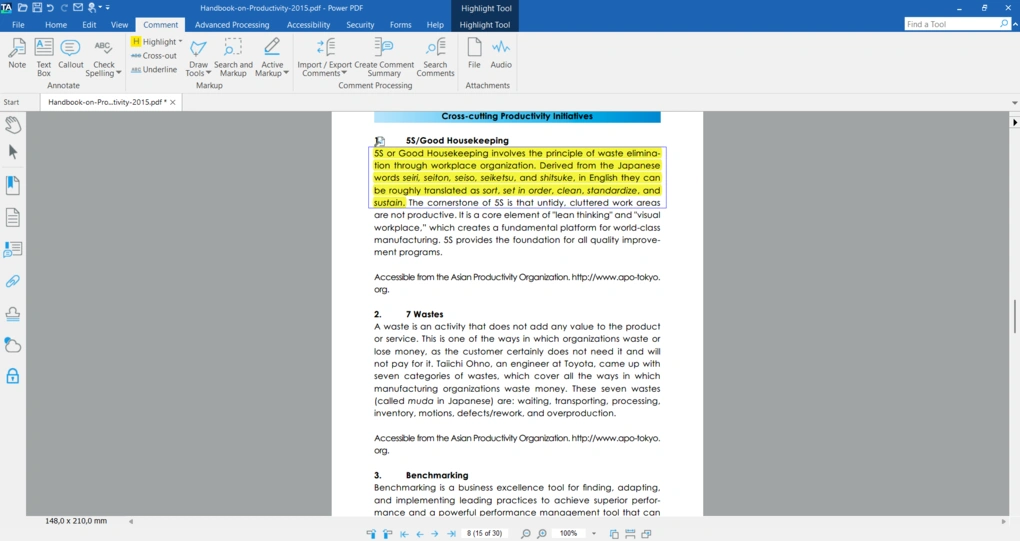The height and width of the screenshot is (541, 1020).
Task: Open the user account dropdown icon
Action: click(x=94, y=8)
